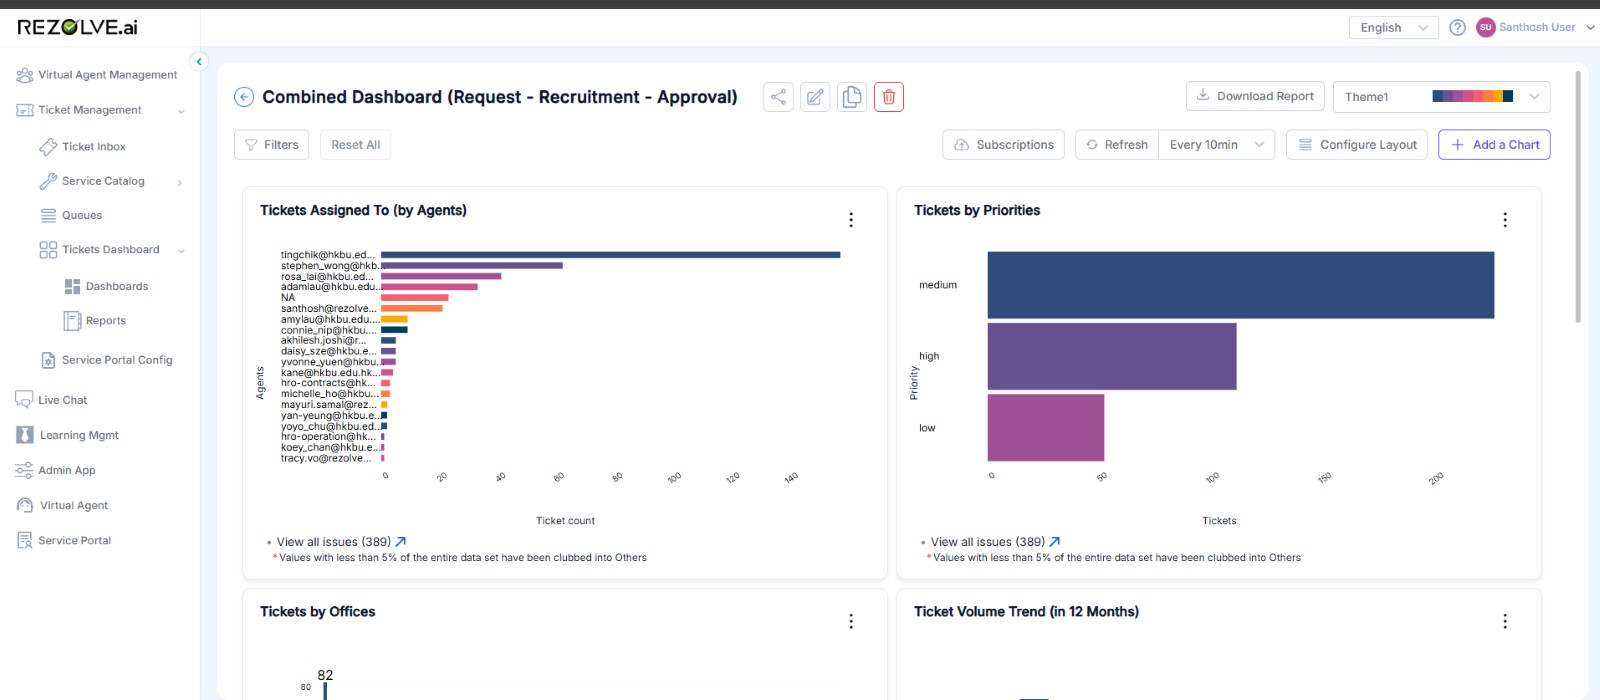This screenshot has height=700, width=1600.
Task: Delete the dashboard with the red trash icon
Action: (889, 97)
